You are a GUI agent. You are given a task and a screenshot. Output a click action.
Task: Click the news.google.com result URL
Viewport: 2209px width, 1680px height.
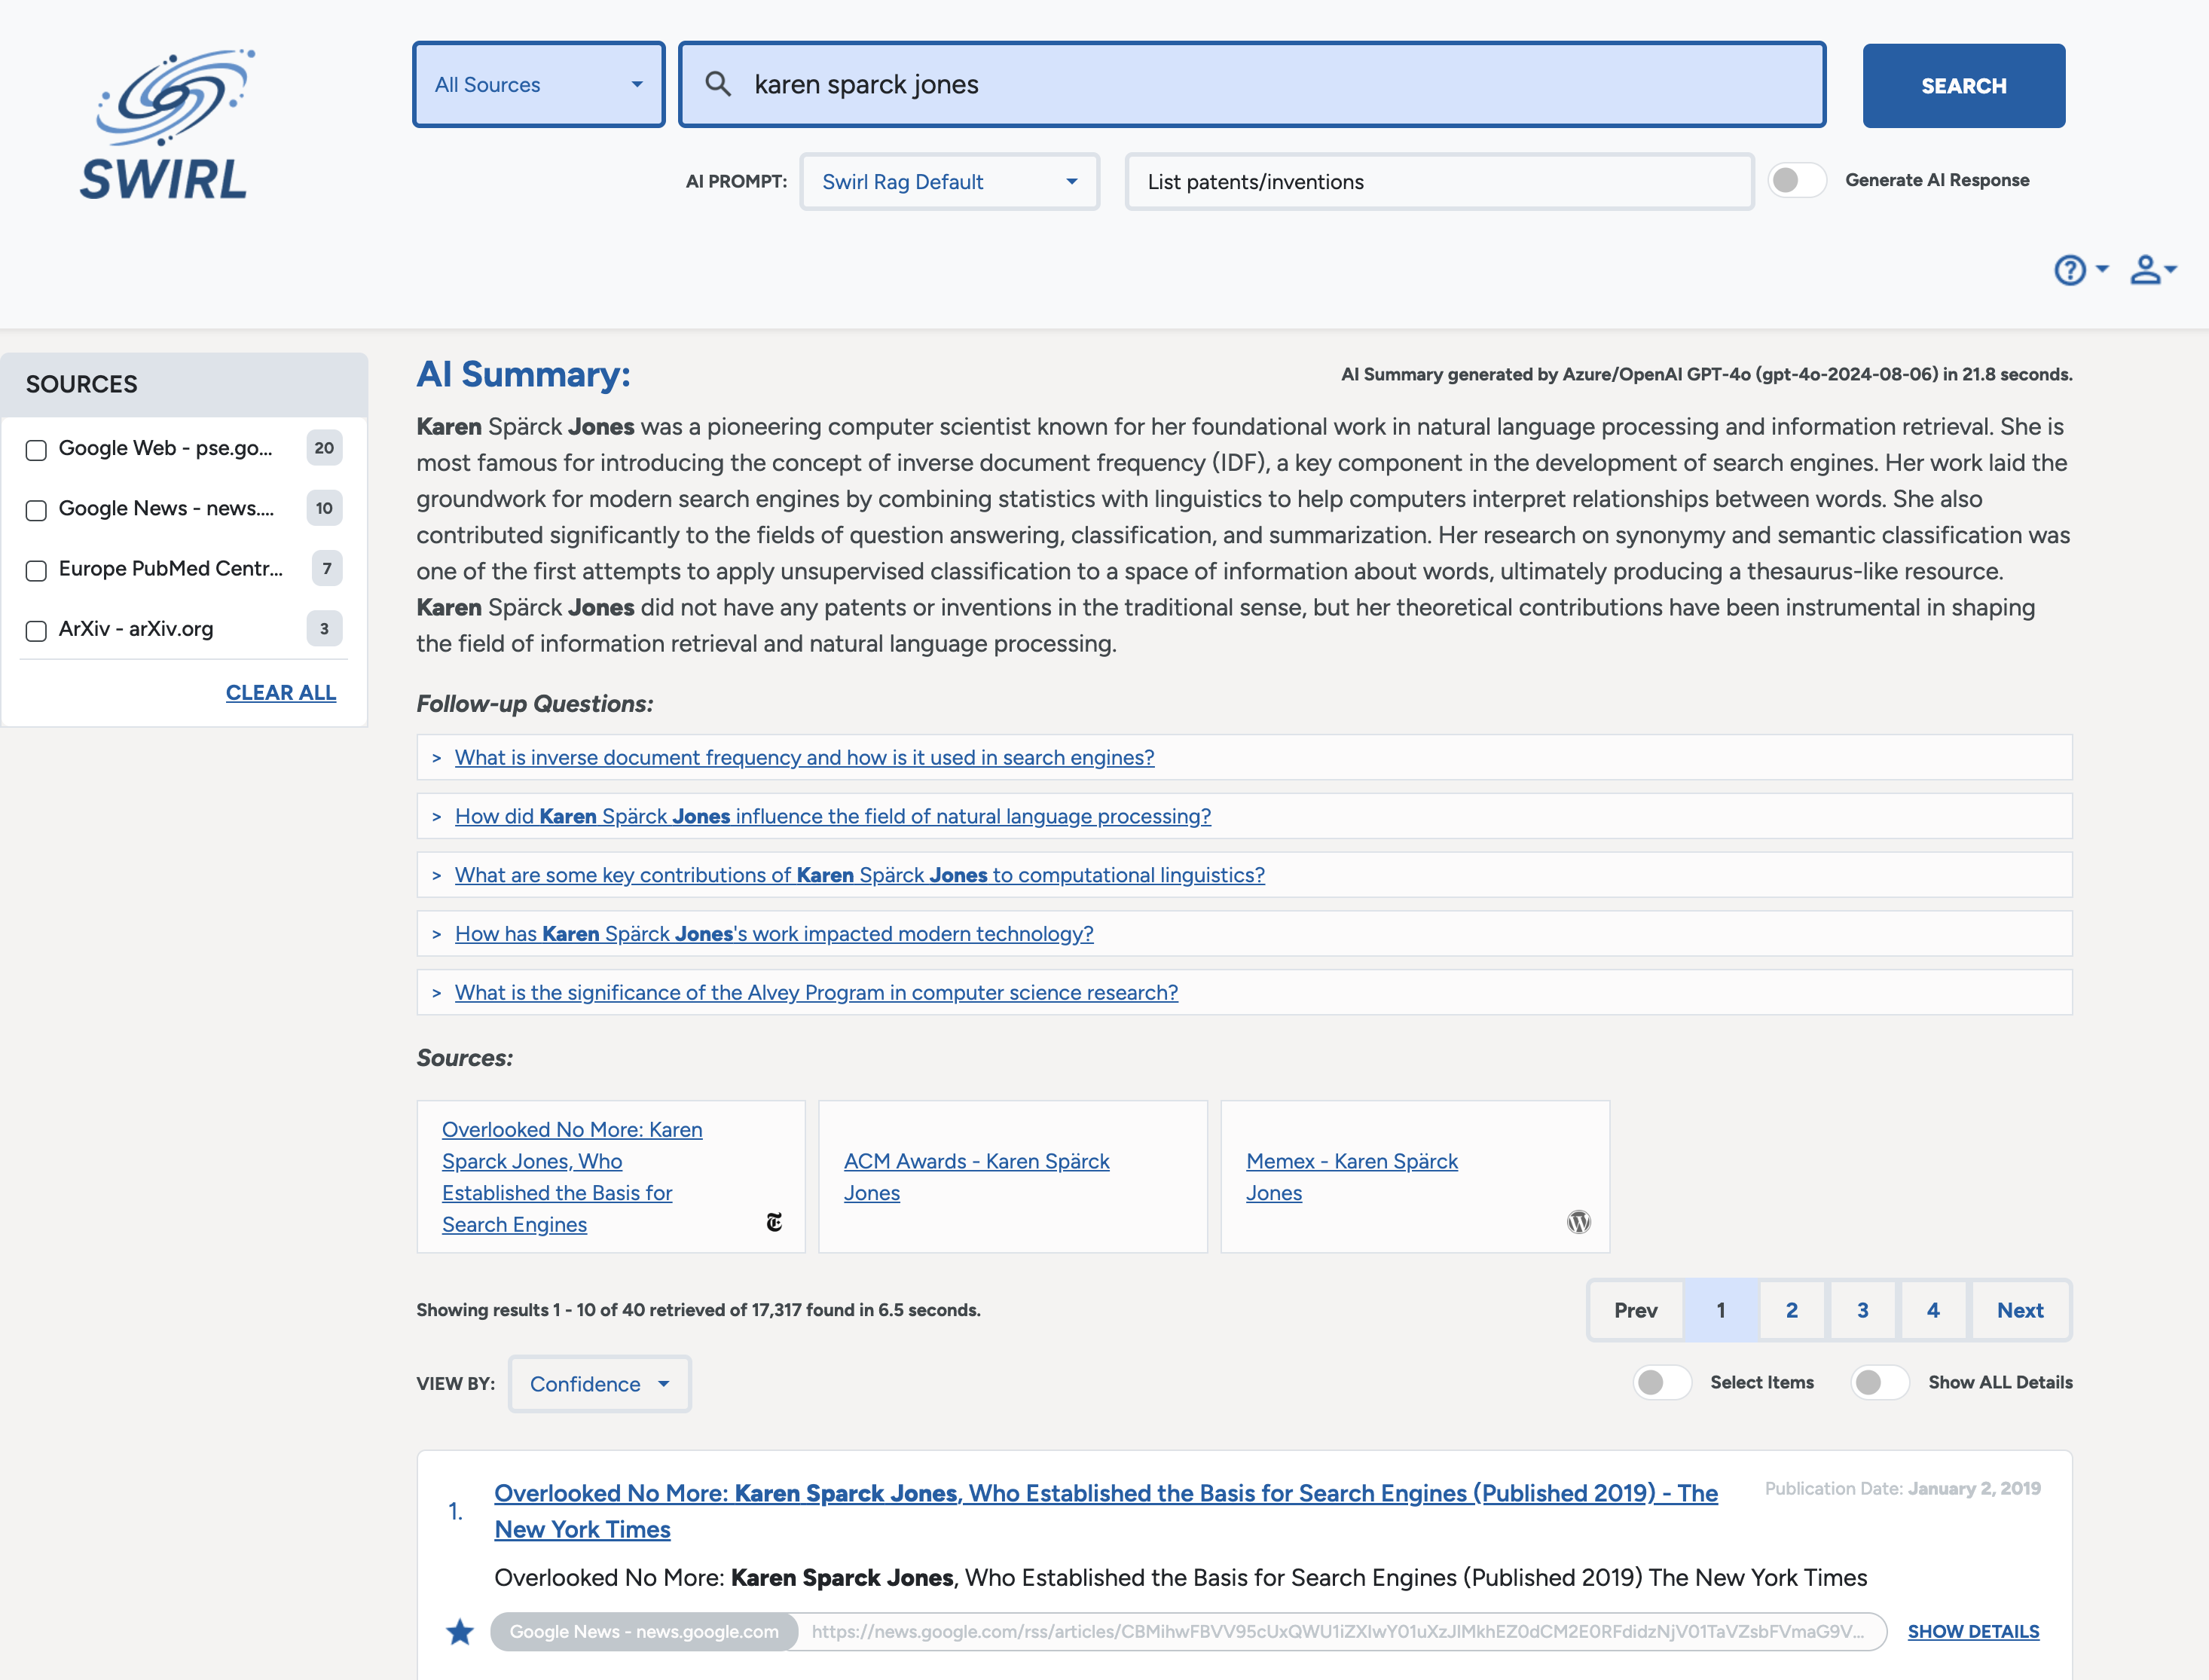tap(1338, 1632)
